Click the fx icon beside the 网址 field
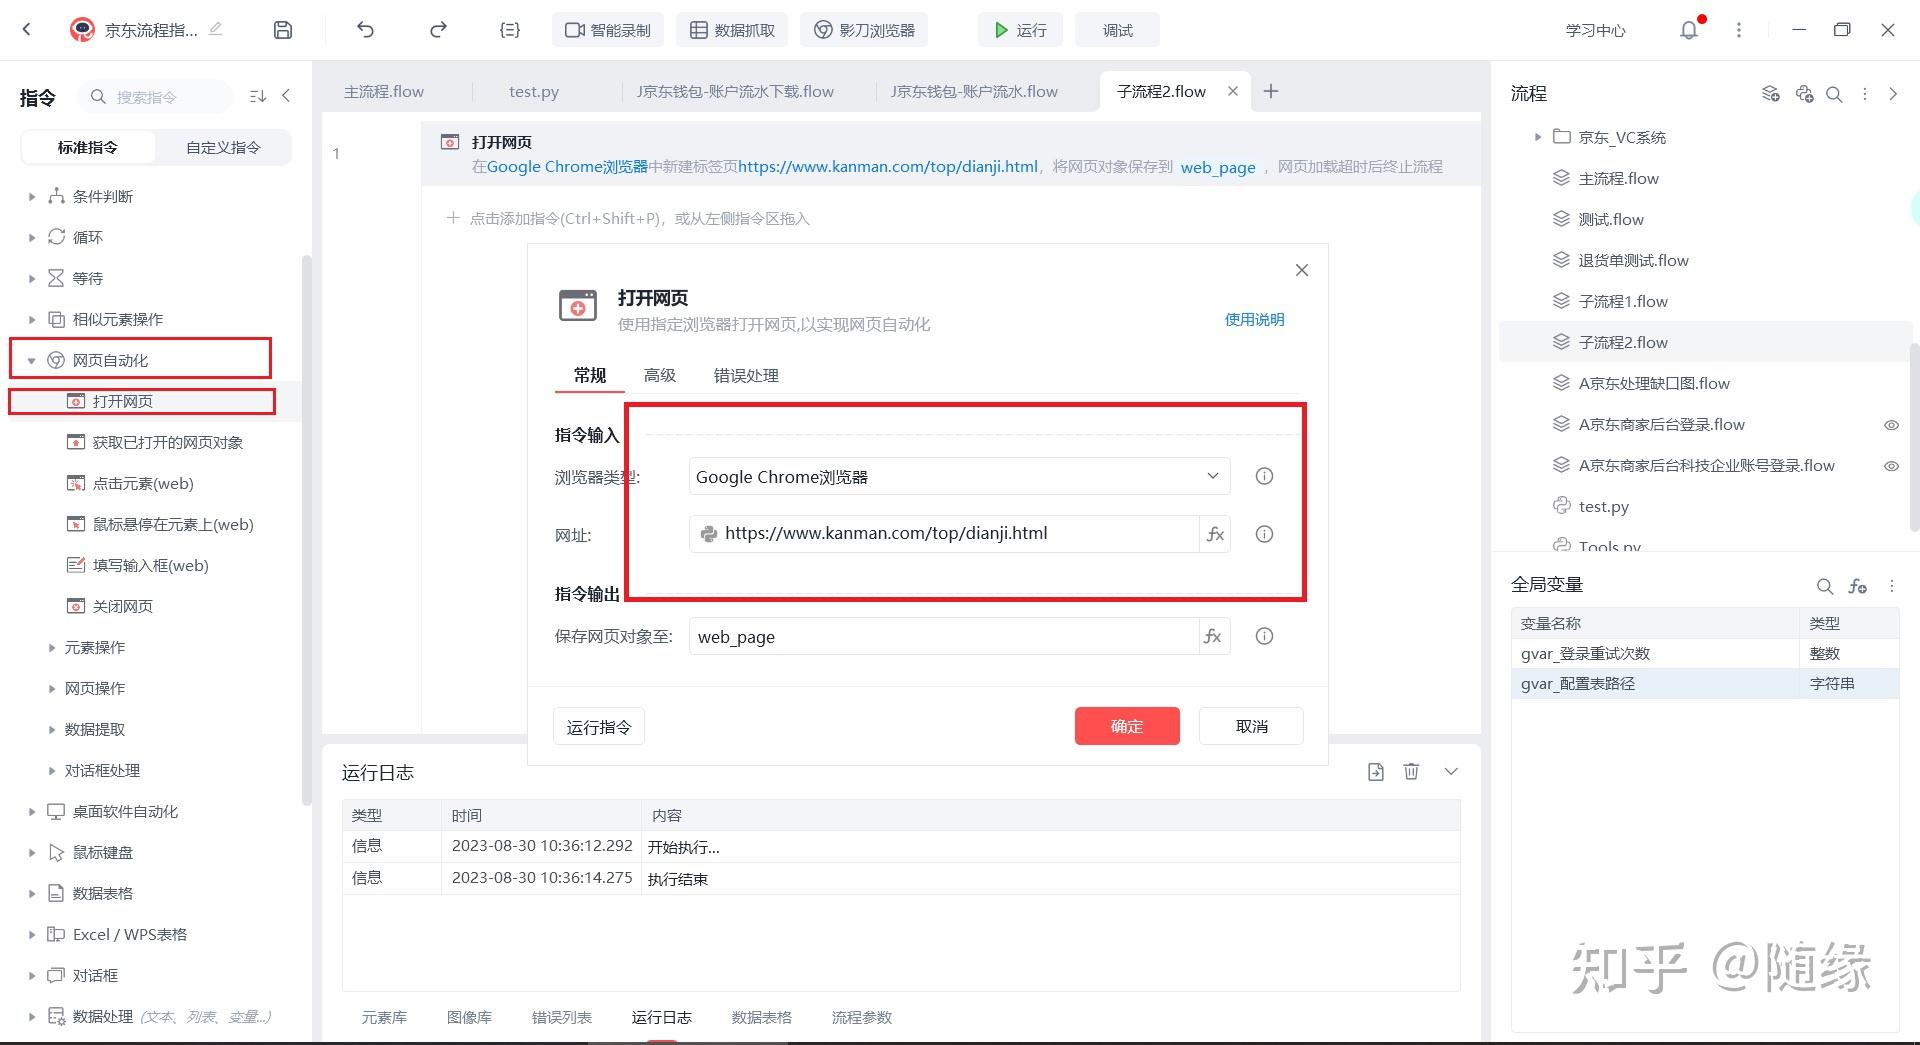The image size is (1920, 1045). tap(1214, 533)
